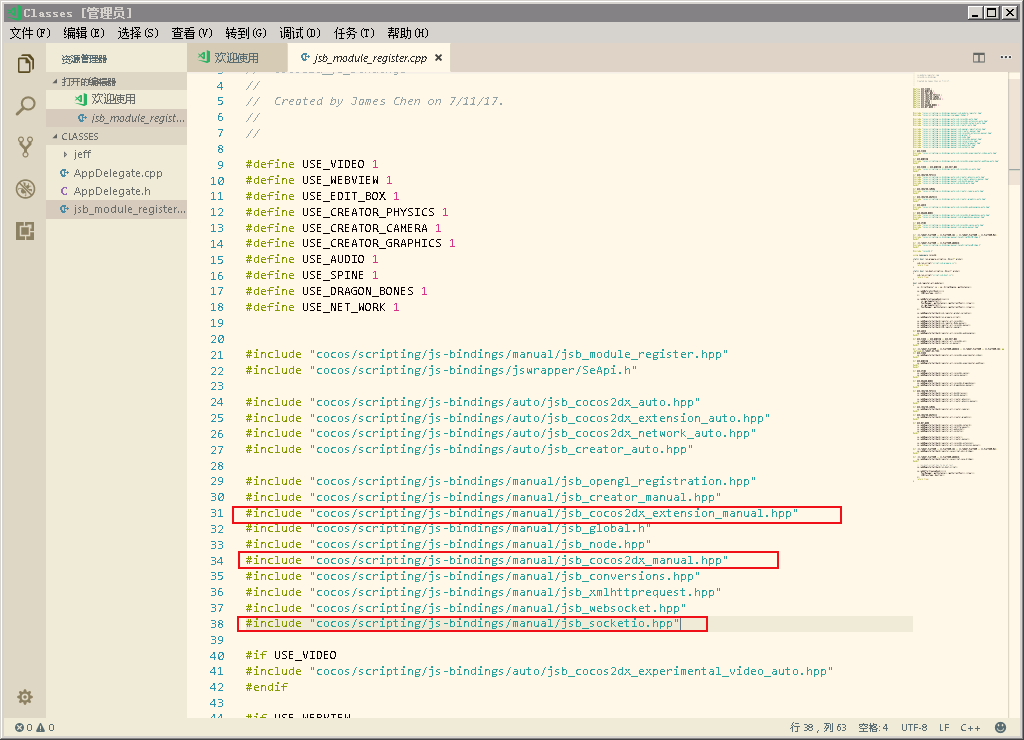Open the 任务(T) menu

354,33
